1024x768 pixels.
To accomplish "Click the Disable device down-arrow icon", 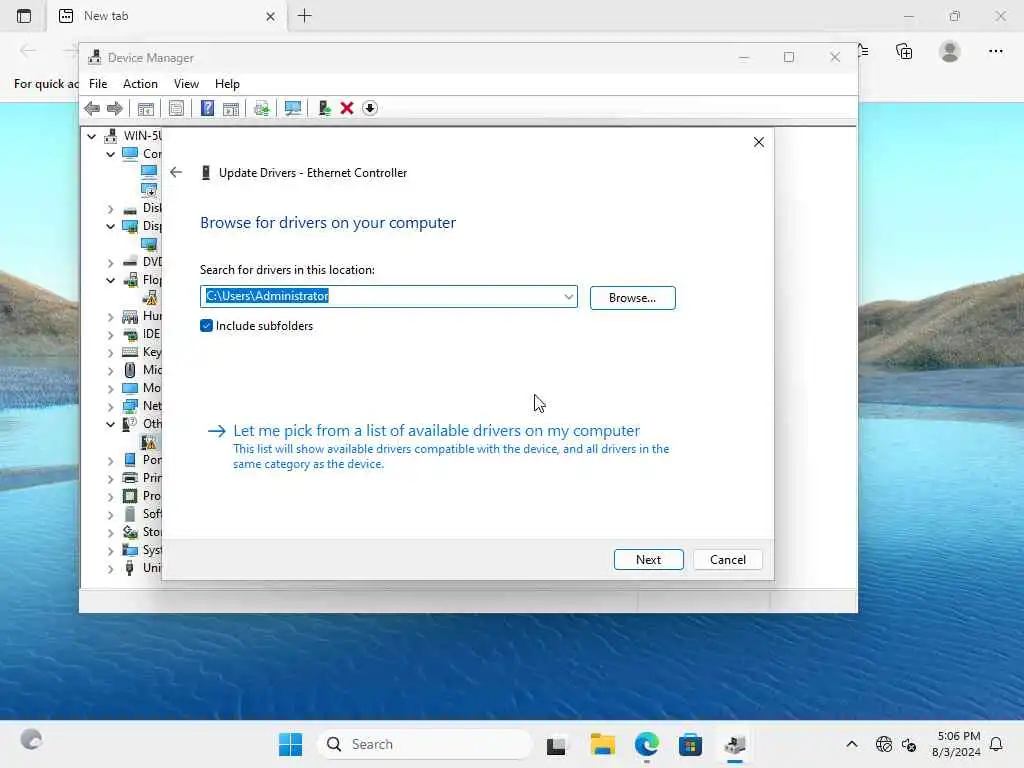I will pyautogui.click(x=370, y=108).
